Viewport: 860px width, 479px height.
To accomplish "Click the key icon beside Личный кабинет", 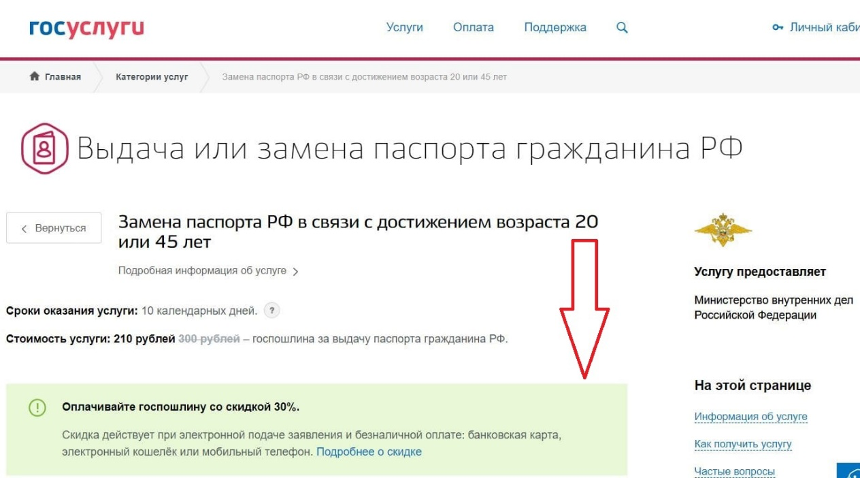I will point(777,27).
